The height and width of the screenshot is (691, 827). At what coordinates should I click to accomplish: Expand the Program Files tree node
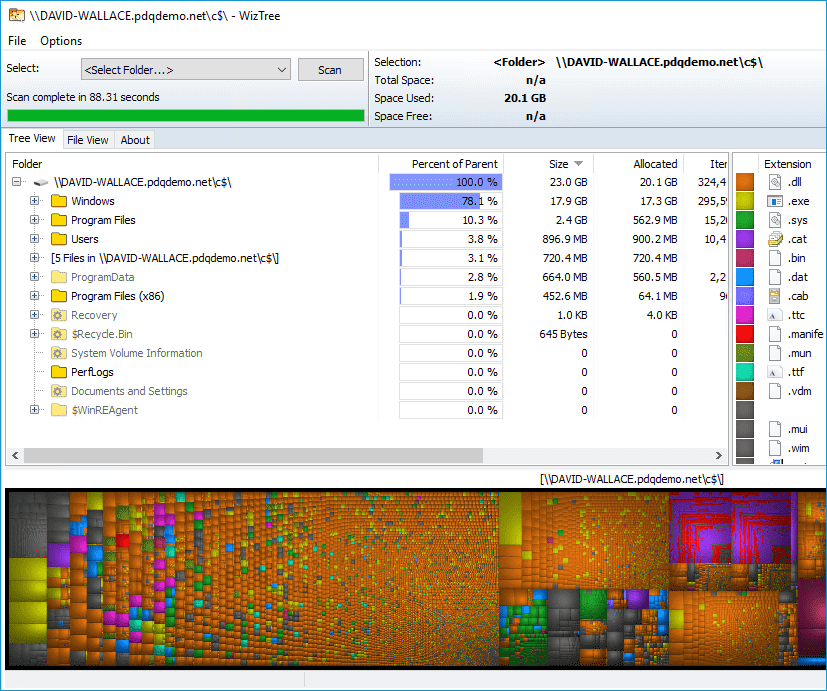pyautogui.click(x=35, y=220)
